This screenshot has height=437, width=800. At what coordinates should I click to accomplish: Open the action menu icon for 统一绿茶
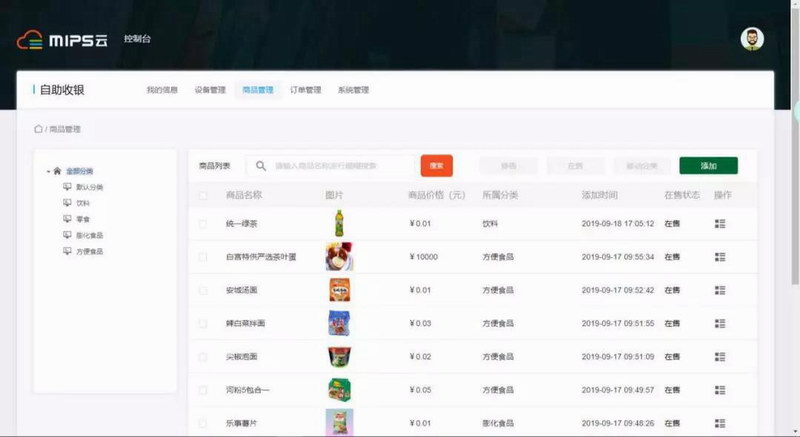tap(720, 224)
